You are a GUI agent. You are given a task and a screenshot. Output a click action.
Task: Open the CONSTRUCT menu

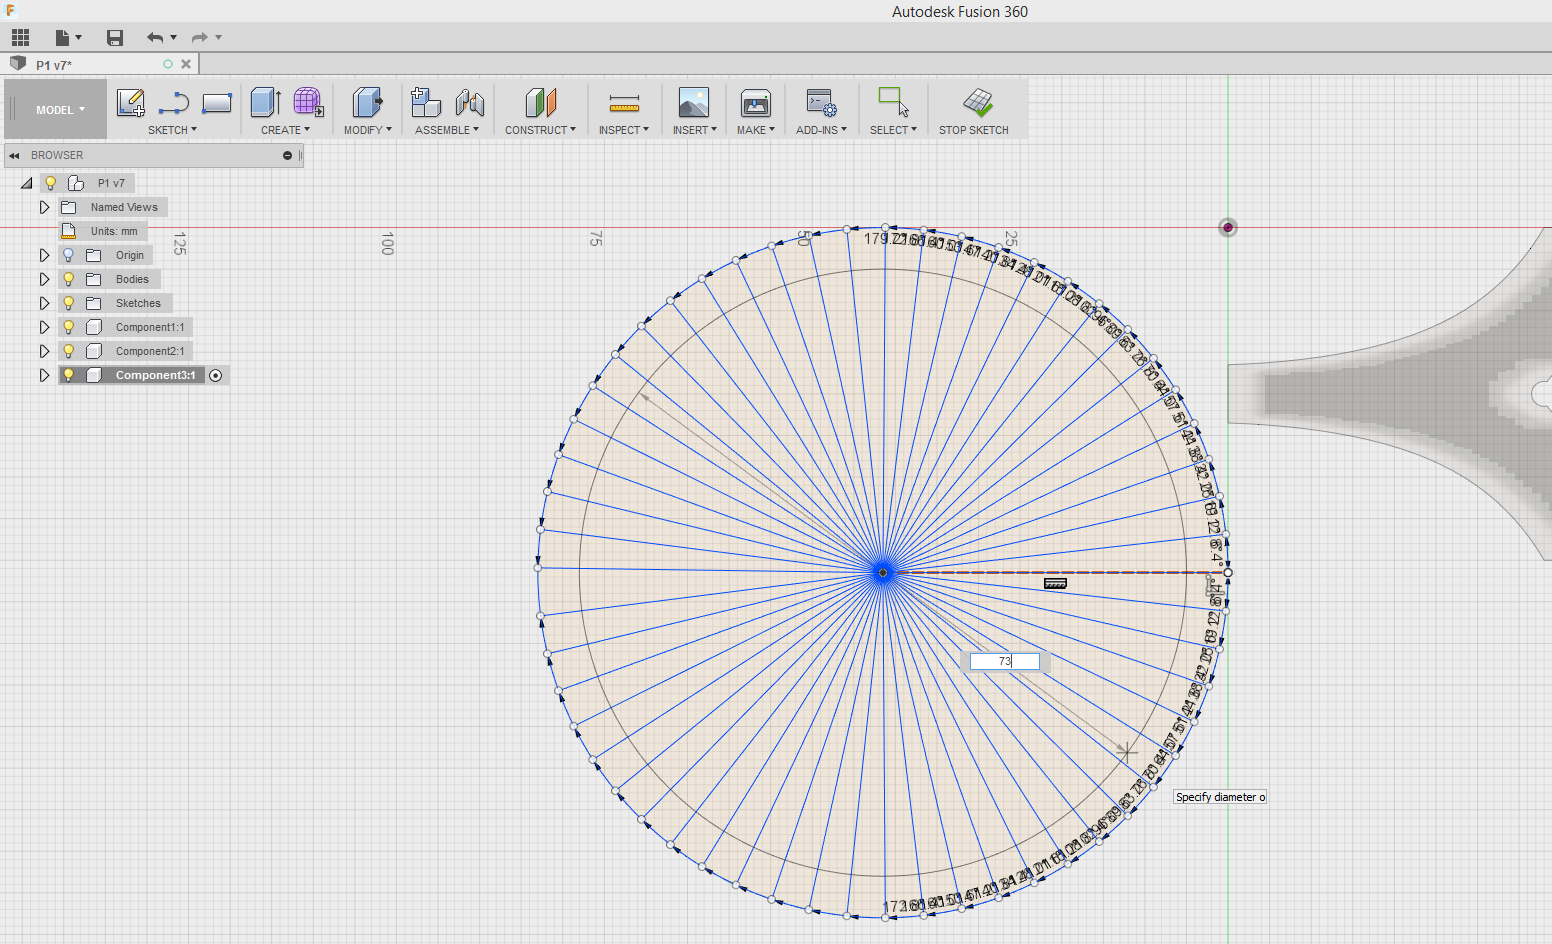click(x=540, y=130)
